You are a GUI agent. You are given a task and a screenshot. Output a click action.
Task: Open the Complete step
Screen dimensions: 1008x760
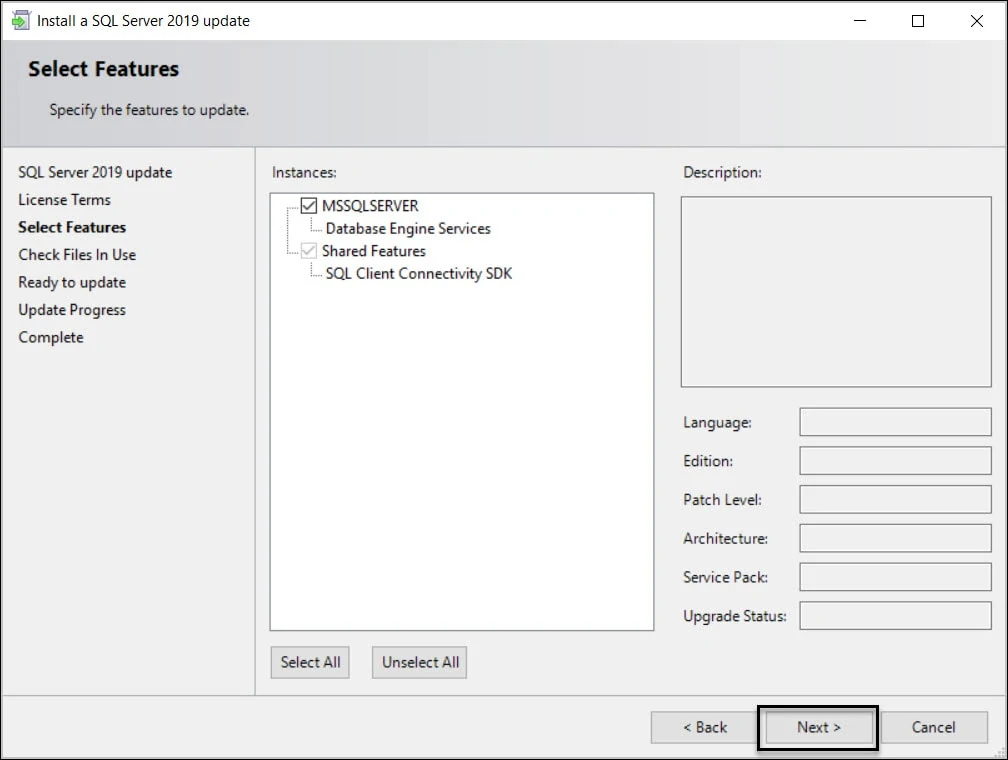[x=51, y=338]
